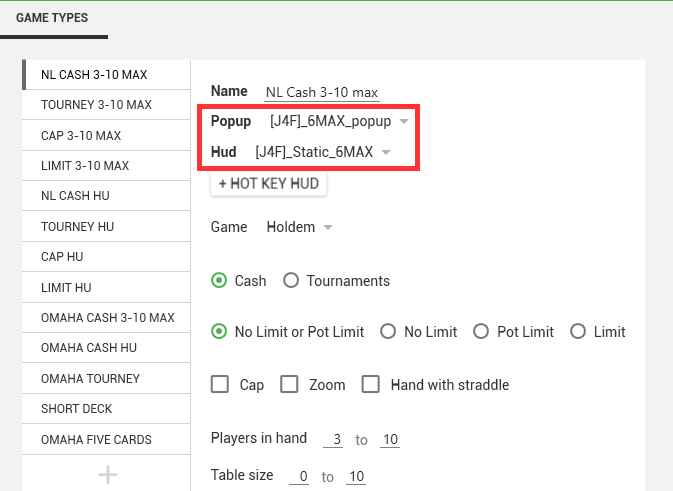The width and height of the screenshot is (673, 491).
Task: Select the Limit radio button
Action: (x=578, y=332)
